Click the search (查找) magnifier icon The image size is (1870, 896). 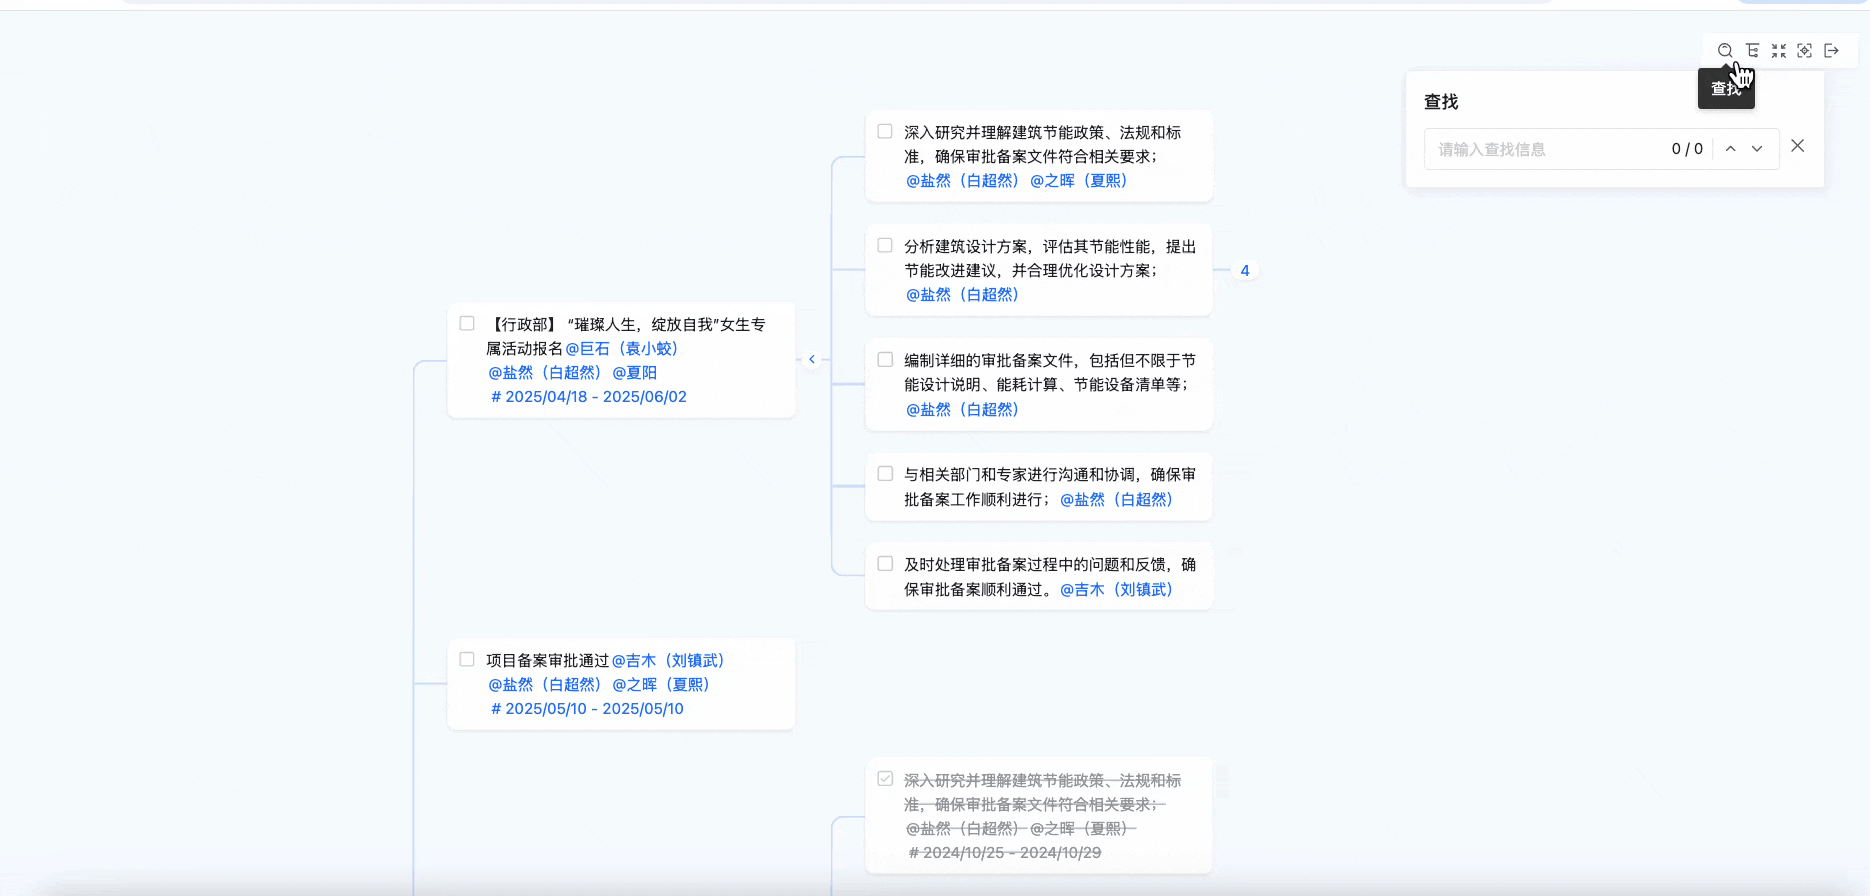[1725, 51]
